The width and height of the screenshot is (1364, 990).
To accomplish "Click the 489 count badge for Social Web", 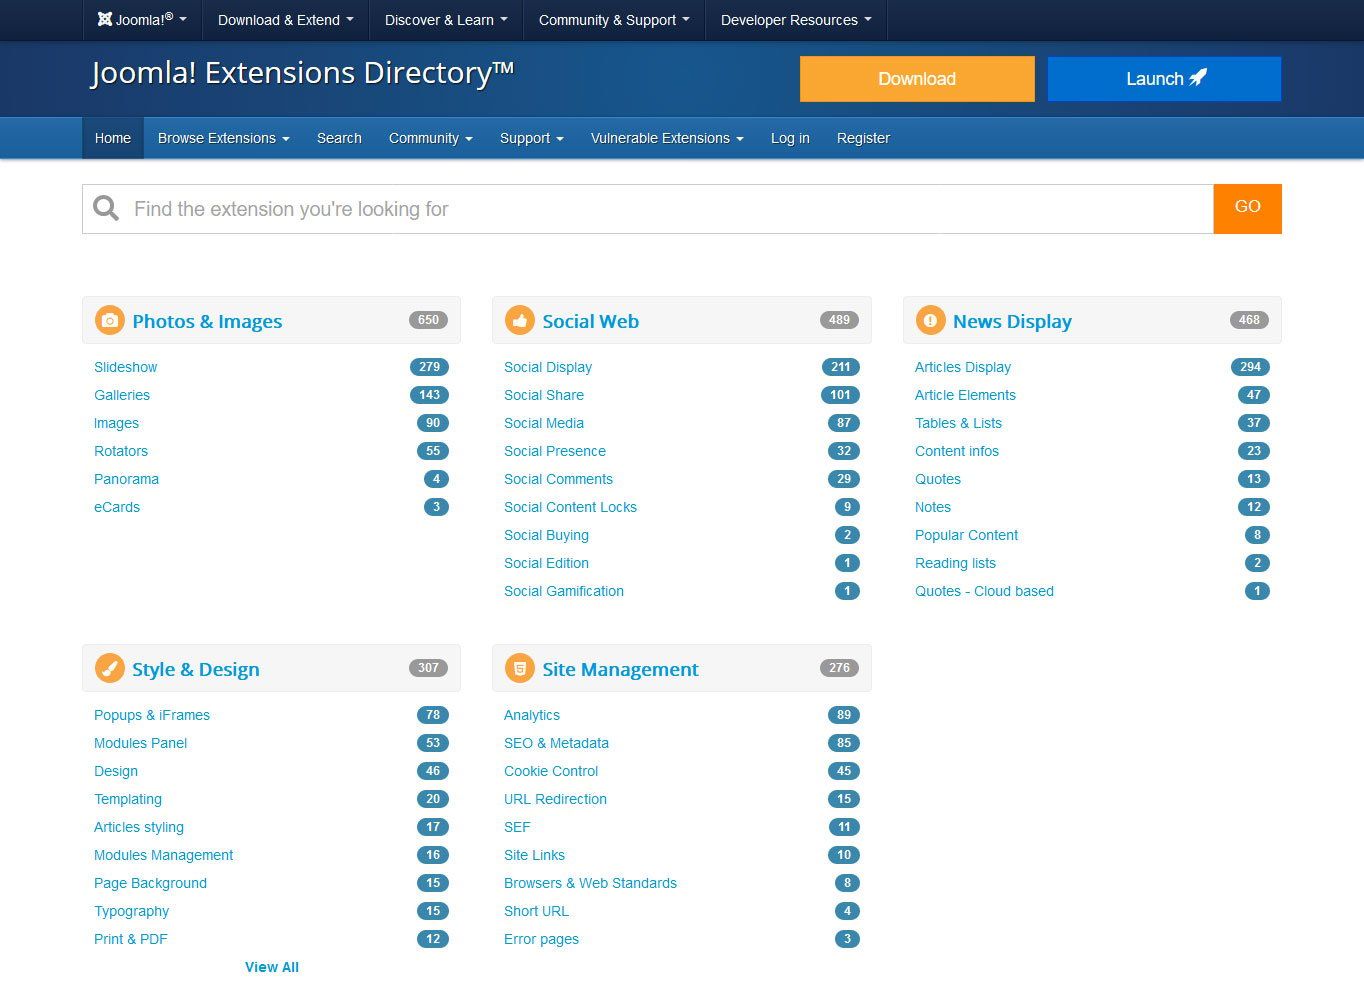I will coord(839,320).
